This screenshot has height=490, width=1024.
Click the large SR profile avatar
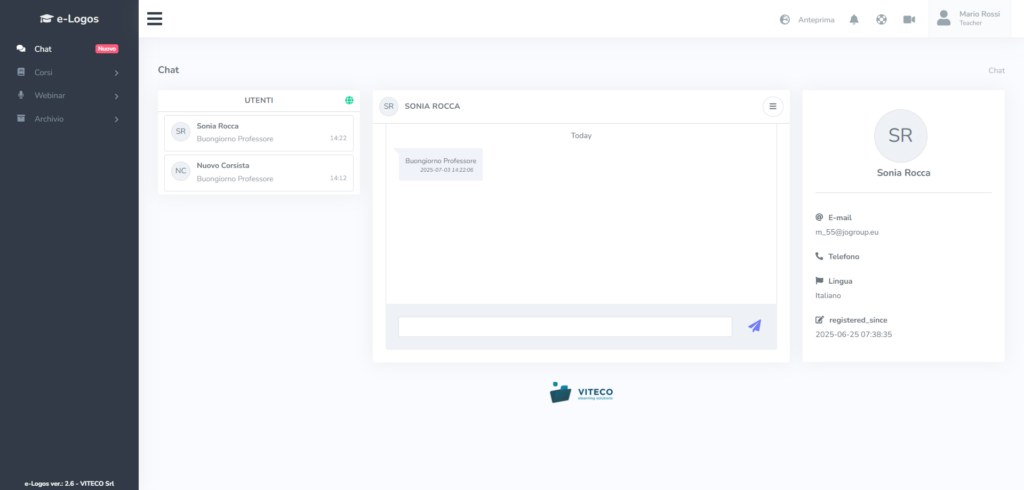pyautogui.click(x=900, y=136)
